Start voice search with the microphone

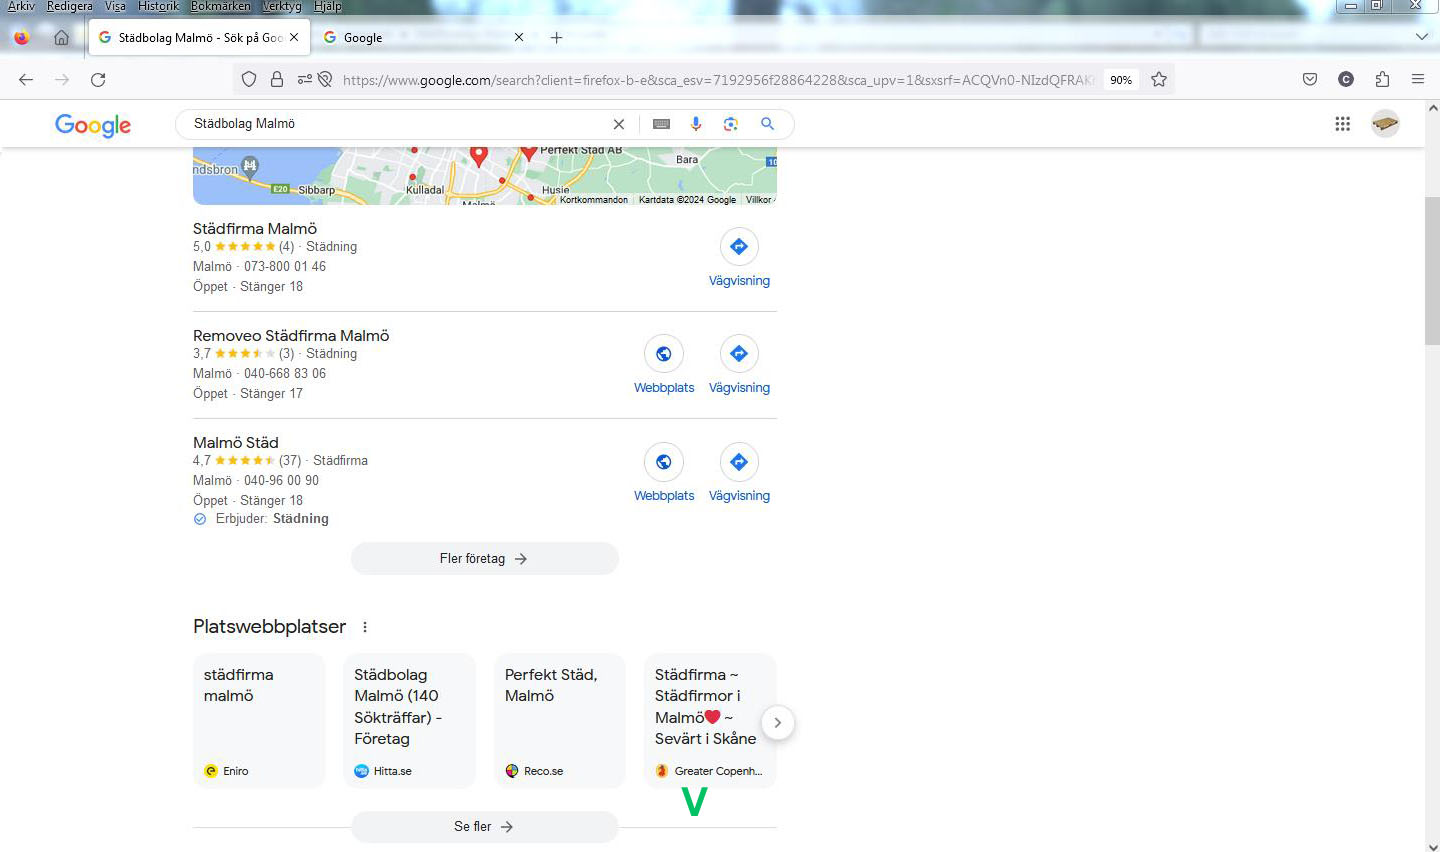click(x=696, y=124)
